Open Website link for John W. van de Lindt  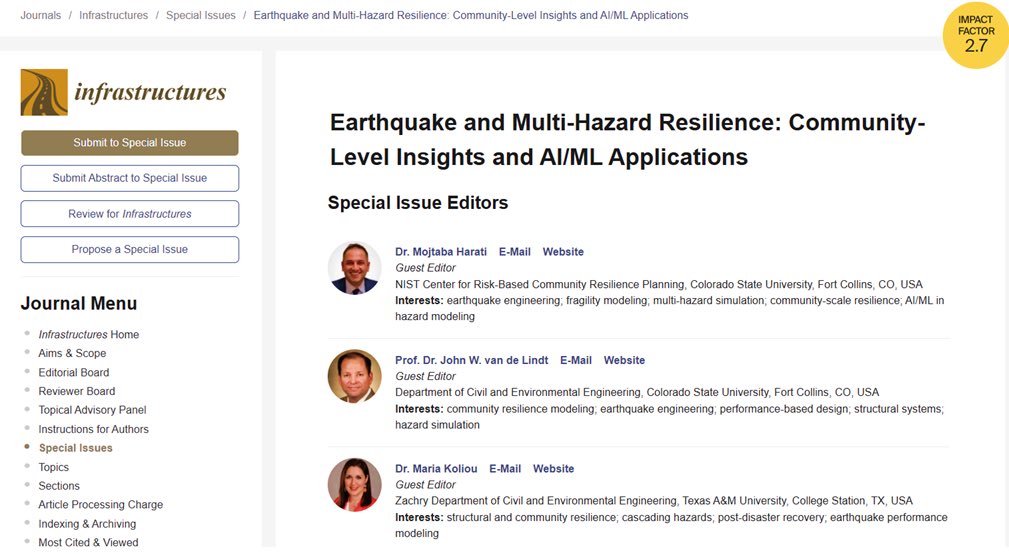click(x=624, y=361)
